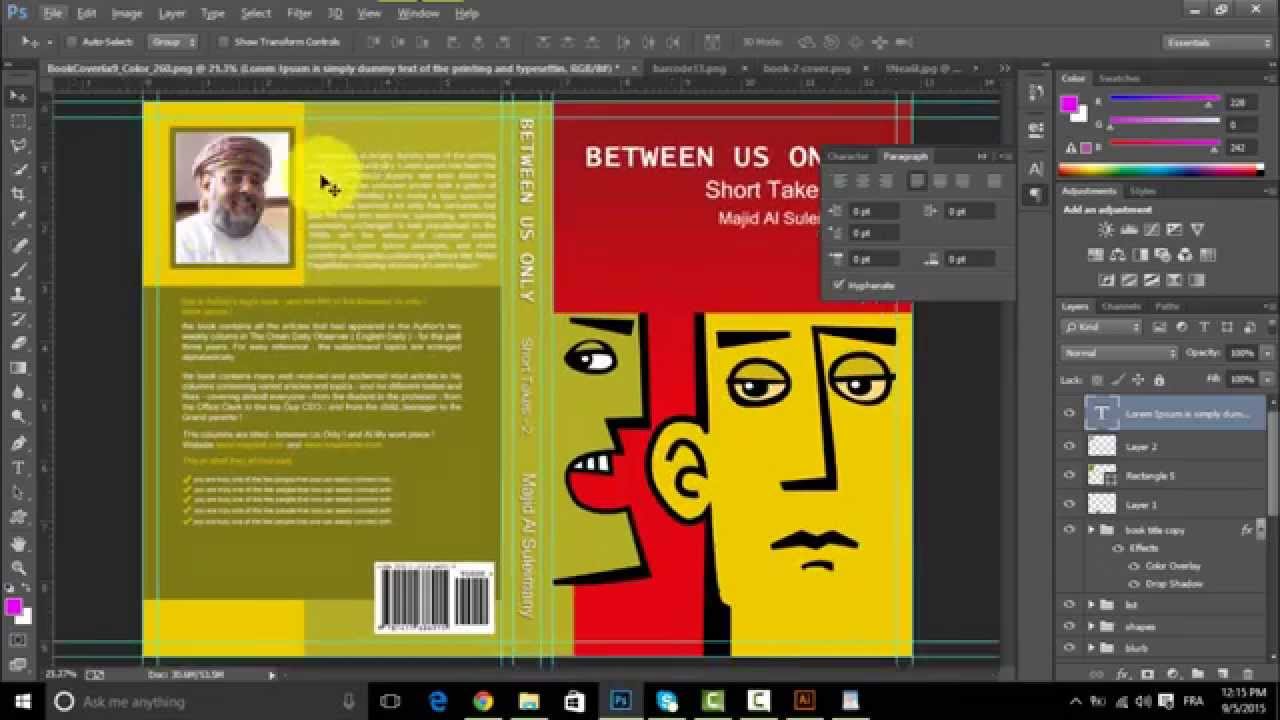Switch to the barcode13.png document tab
The image size is (1280, 720).
pos(689,68)
